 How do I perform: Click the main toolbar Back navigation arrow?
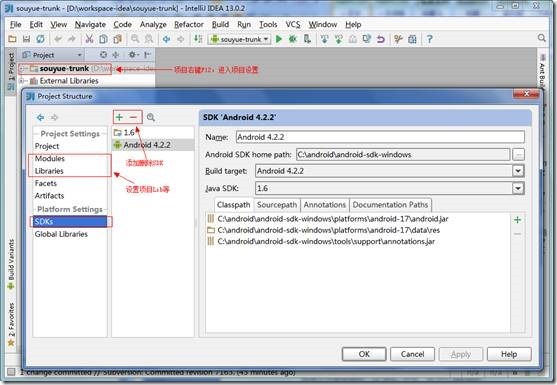tap(166, 39)
